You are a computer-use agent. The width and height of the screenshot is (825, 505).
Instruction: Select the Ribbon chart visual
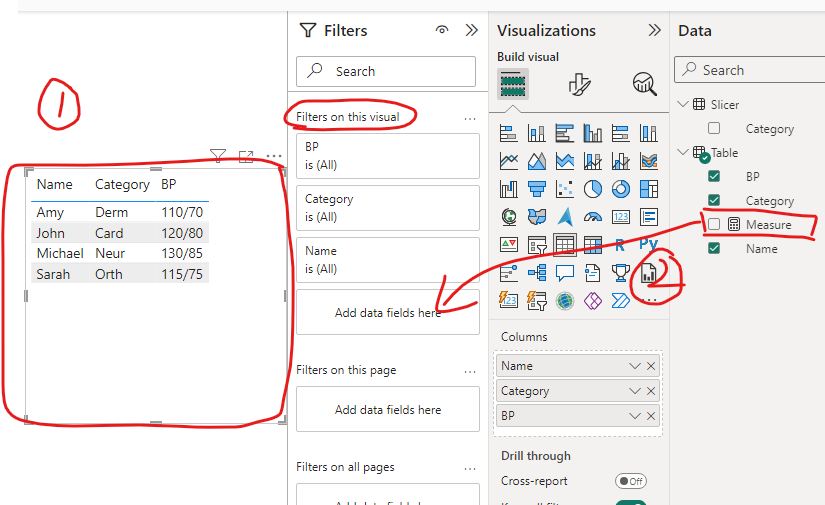[x=649, y=161]
